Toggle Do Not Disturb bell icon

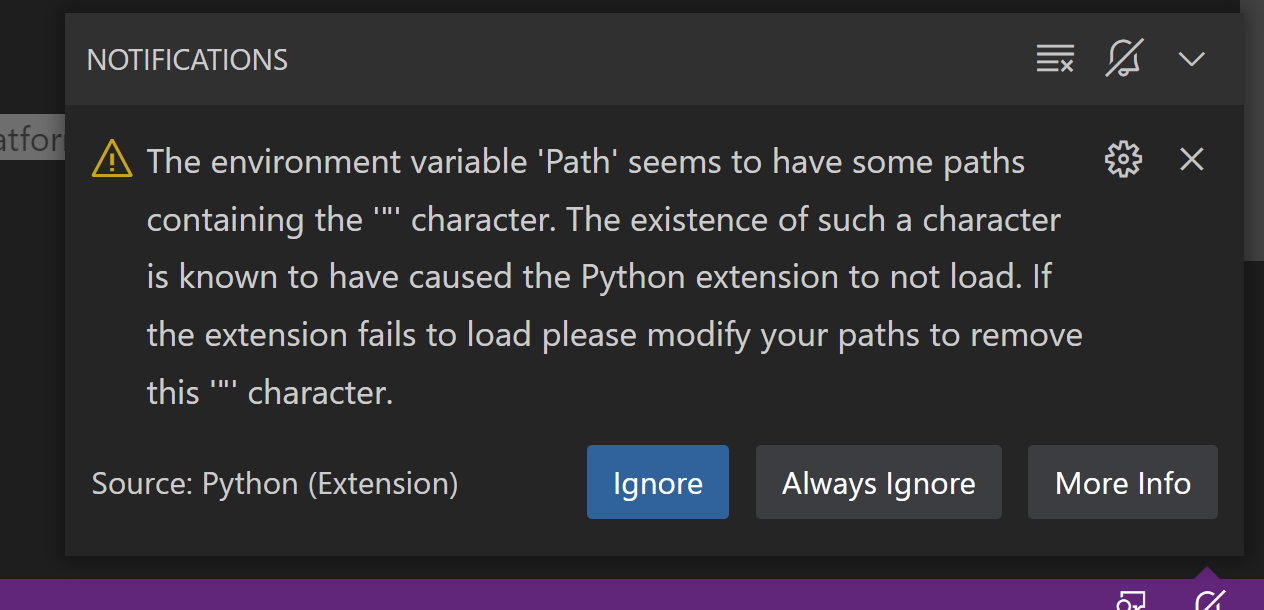click(1124, 59)
